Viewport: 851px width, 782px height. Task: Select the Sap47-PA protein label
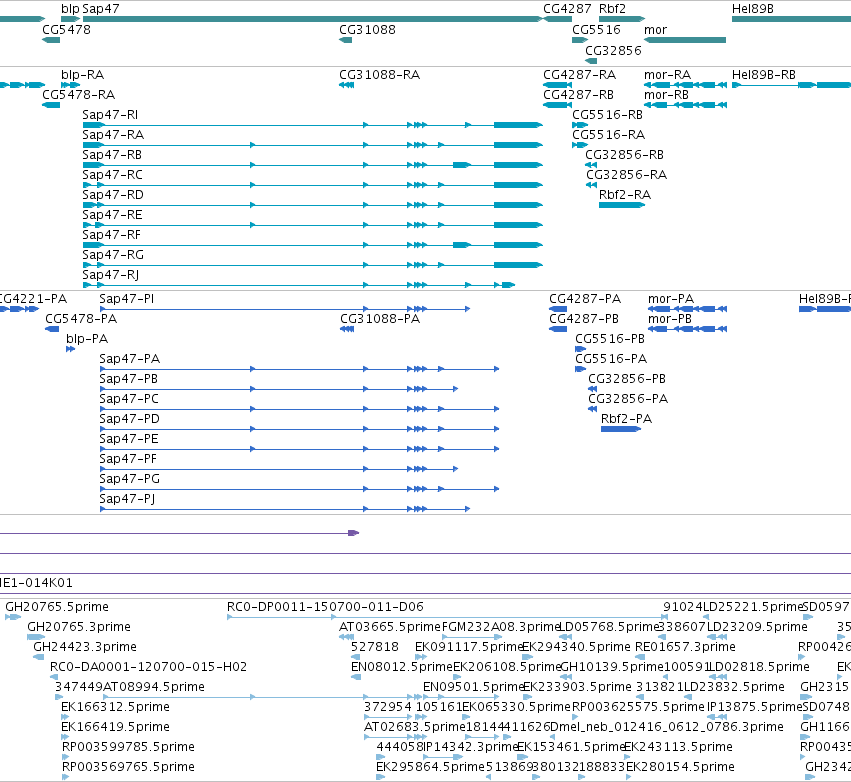click(130, 359)
